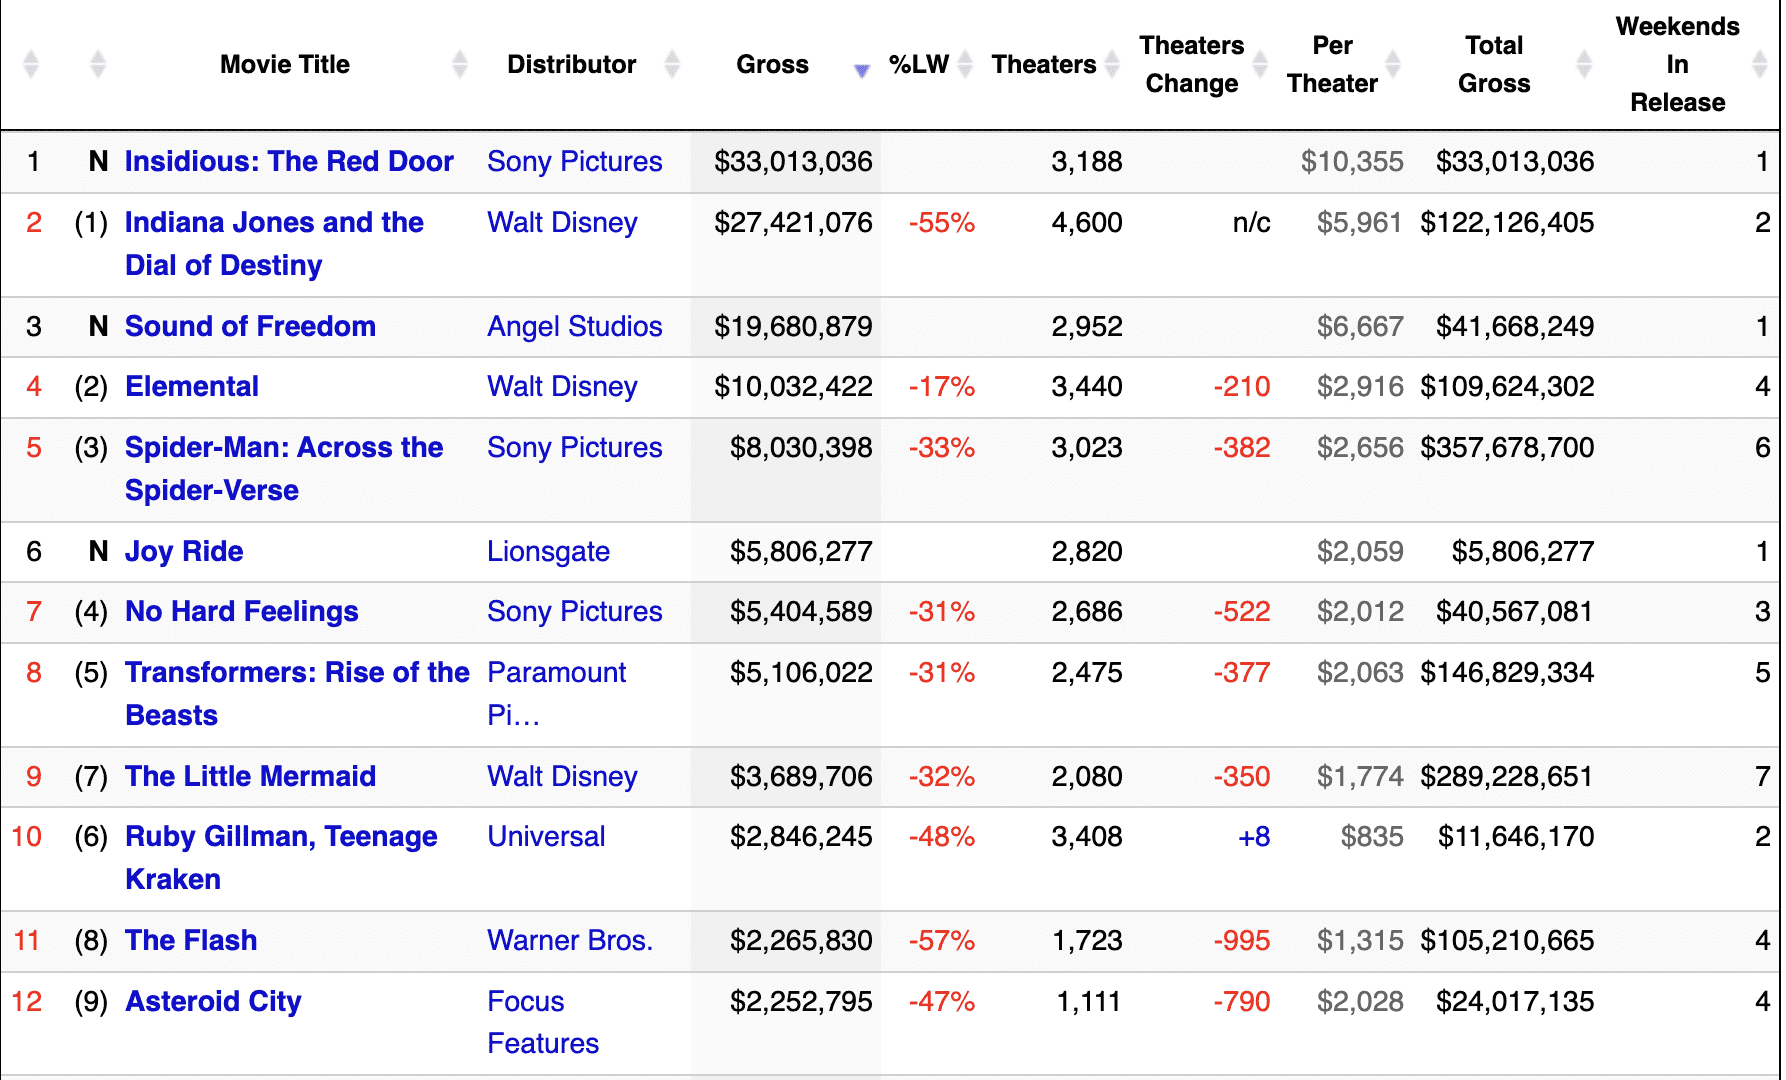The height and width of the screenshot is (1080, 1786).
Task: Select gross value $33,013,036 in Gross column
Action: point(793,162)
